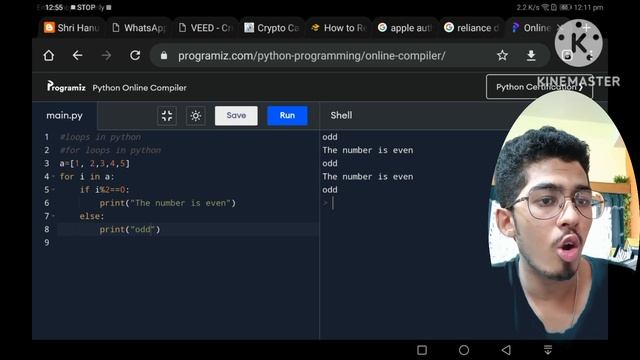This screenshot has width=640, height=360.
Task: Click the download icon in the address bar
Action: [531, 56]
